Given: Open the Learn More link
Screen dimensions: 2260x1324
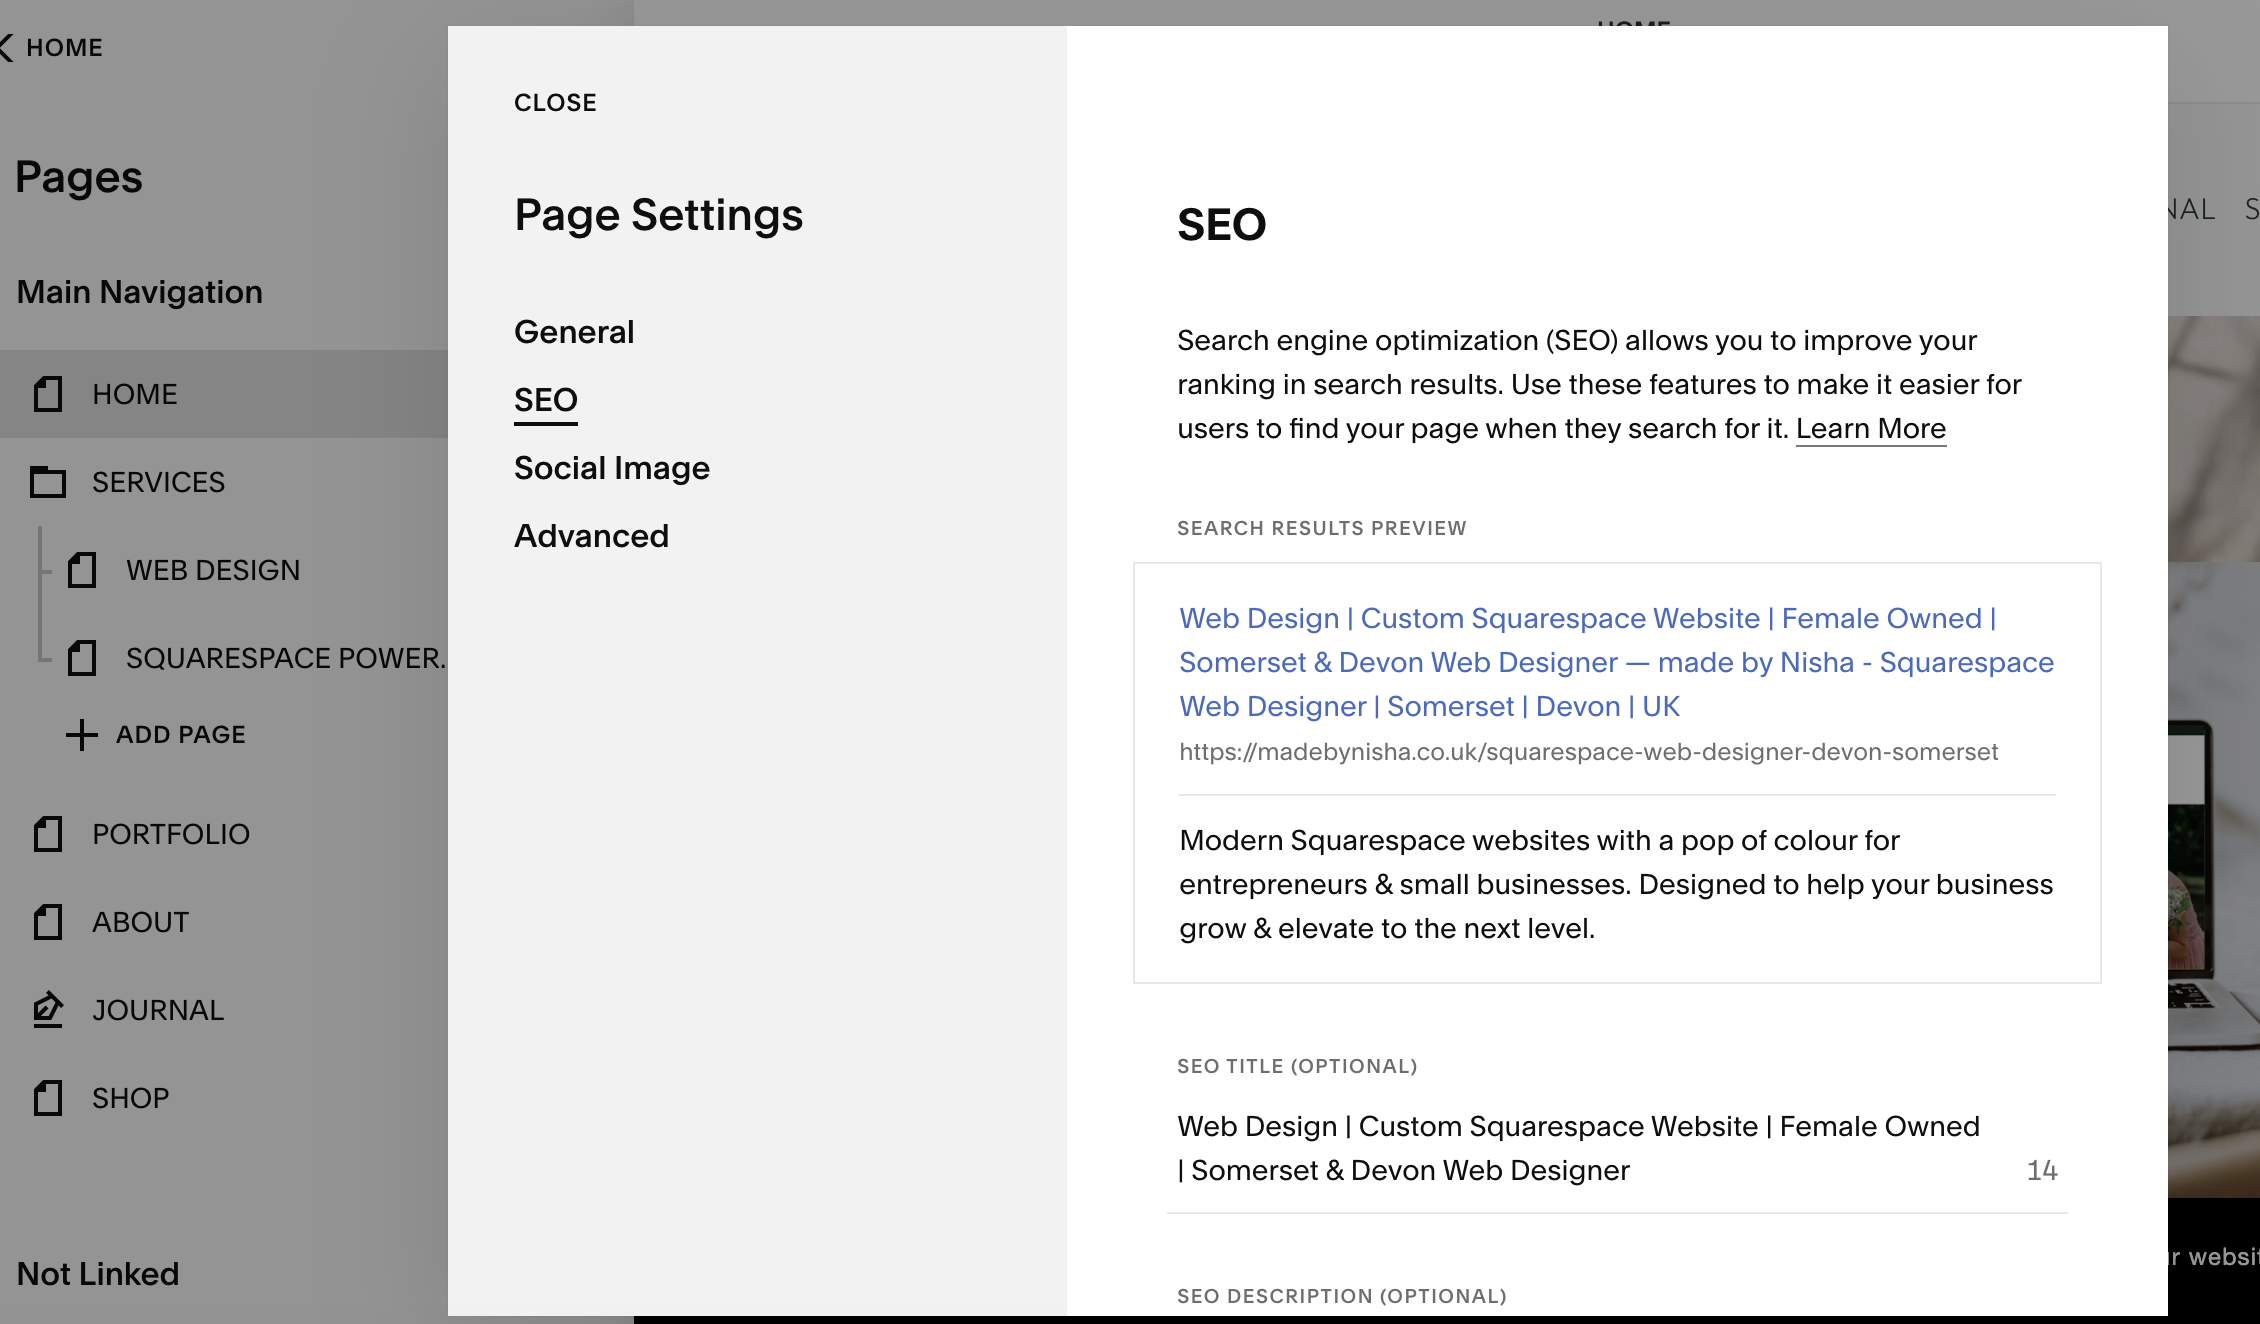Looking at the screenshot, I should [x=1870, y=428].
